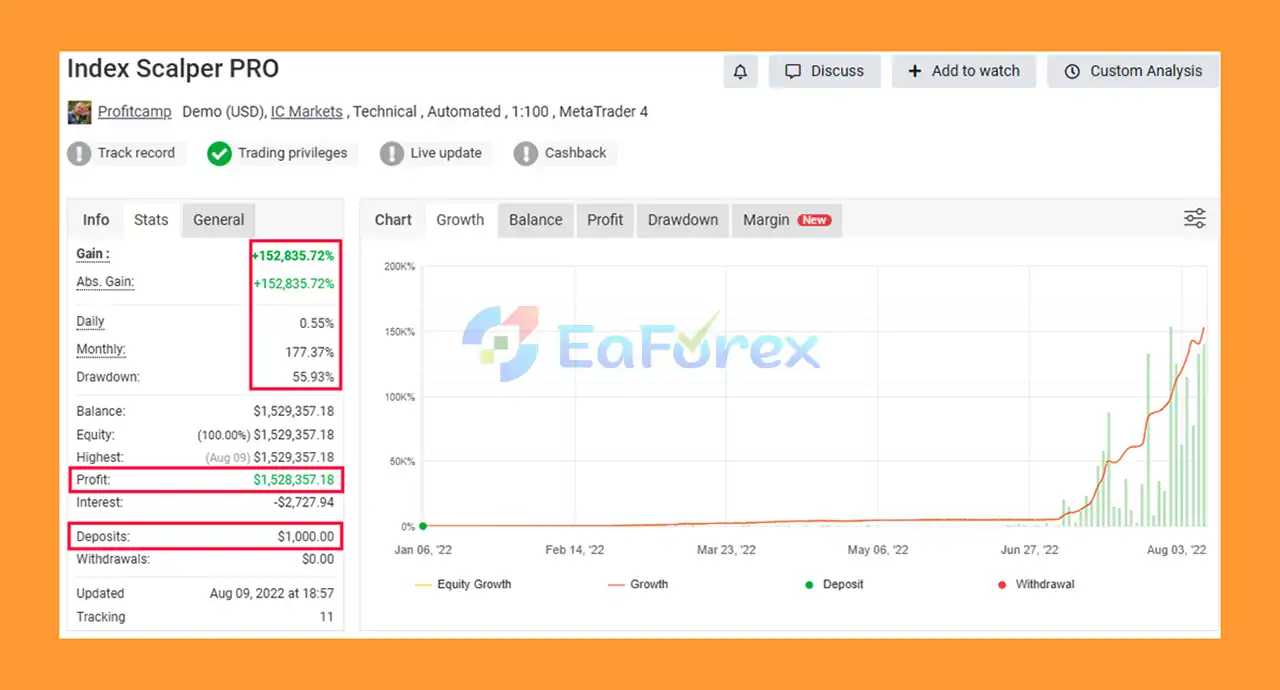Select the Growth chart tab
The height and width of the screenshot is (690, 1280).
460,220
